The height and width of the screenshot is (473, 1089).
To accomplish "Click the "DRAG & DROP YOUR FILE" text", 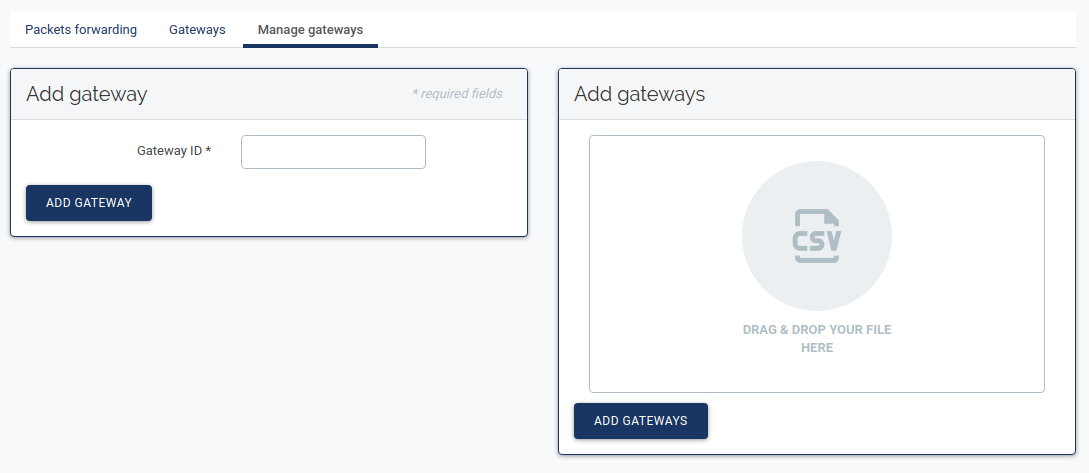I will pos(816,330).
